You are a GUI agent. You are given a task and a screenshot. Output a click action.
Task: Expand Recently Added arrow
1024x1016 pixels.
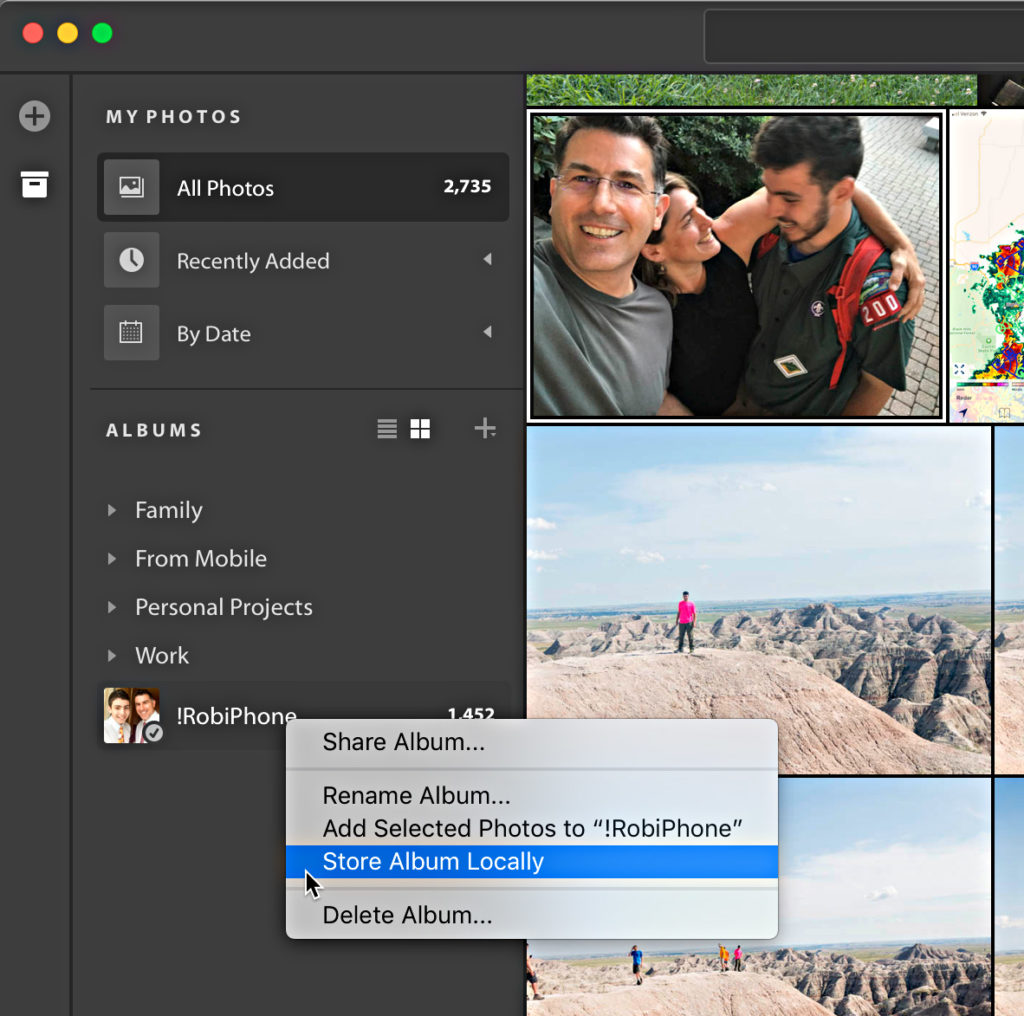487,260
